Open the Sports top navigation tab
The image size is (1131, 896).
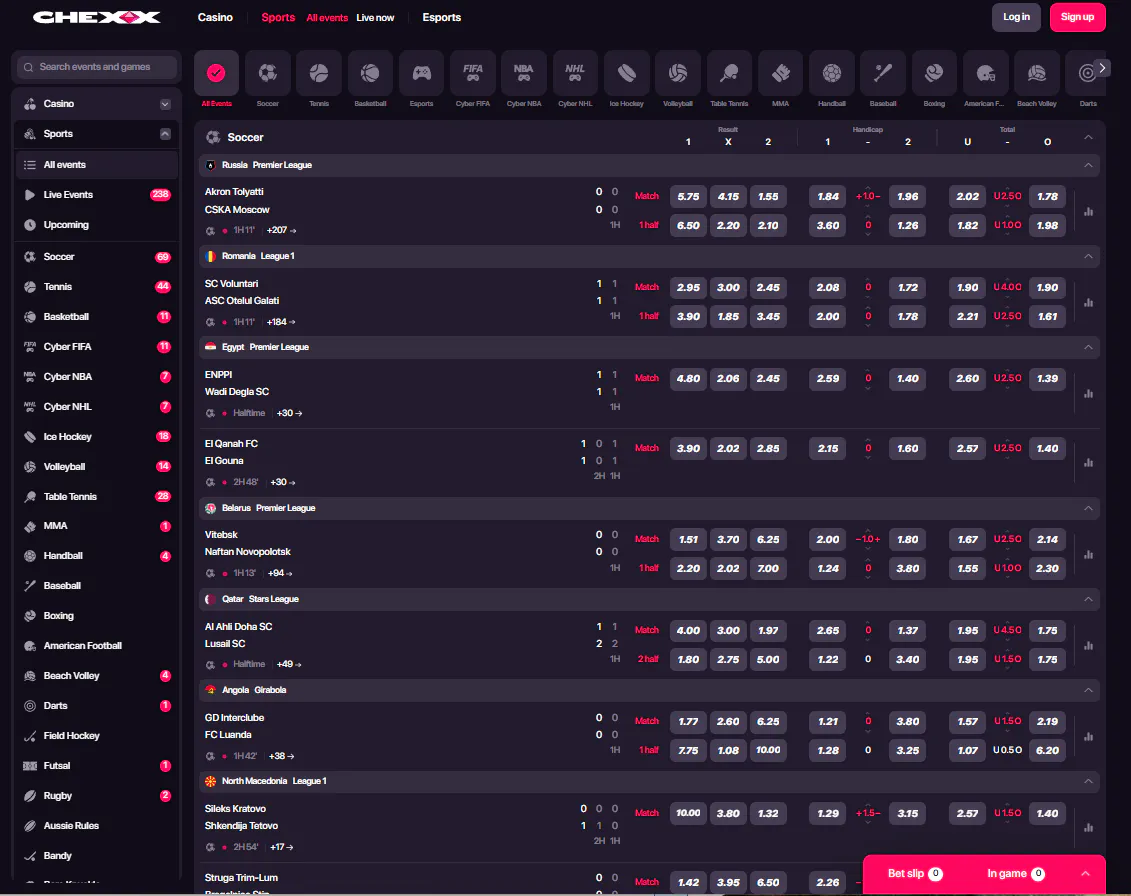(278, 17)
